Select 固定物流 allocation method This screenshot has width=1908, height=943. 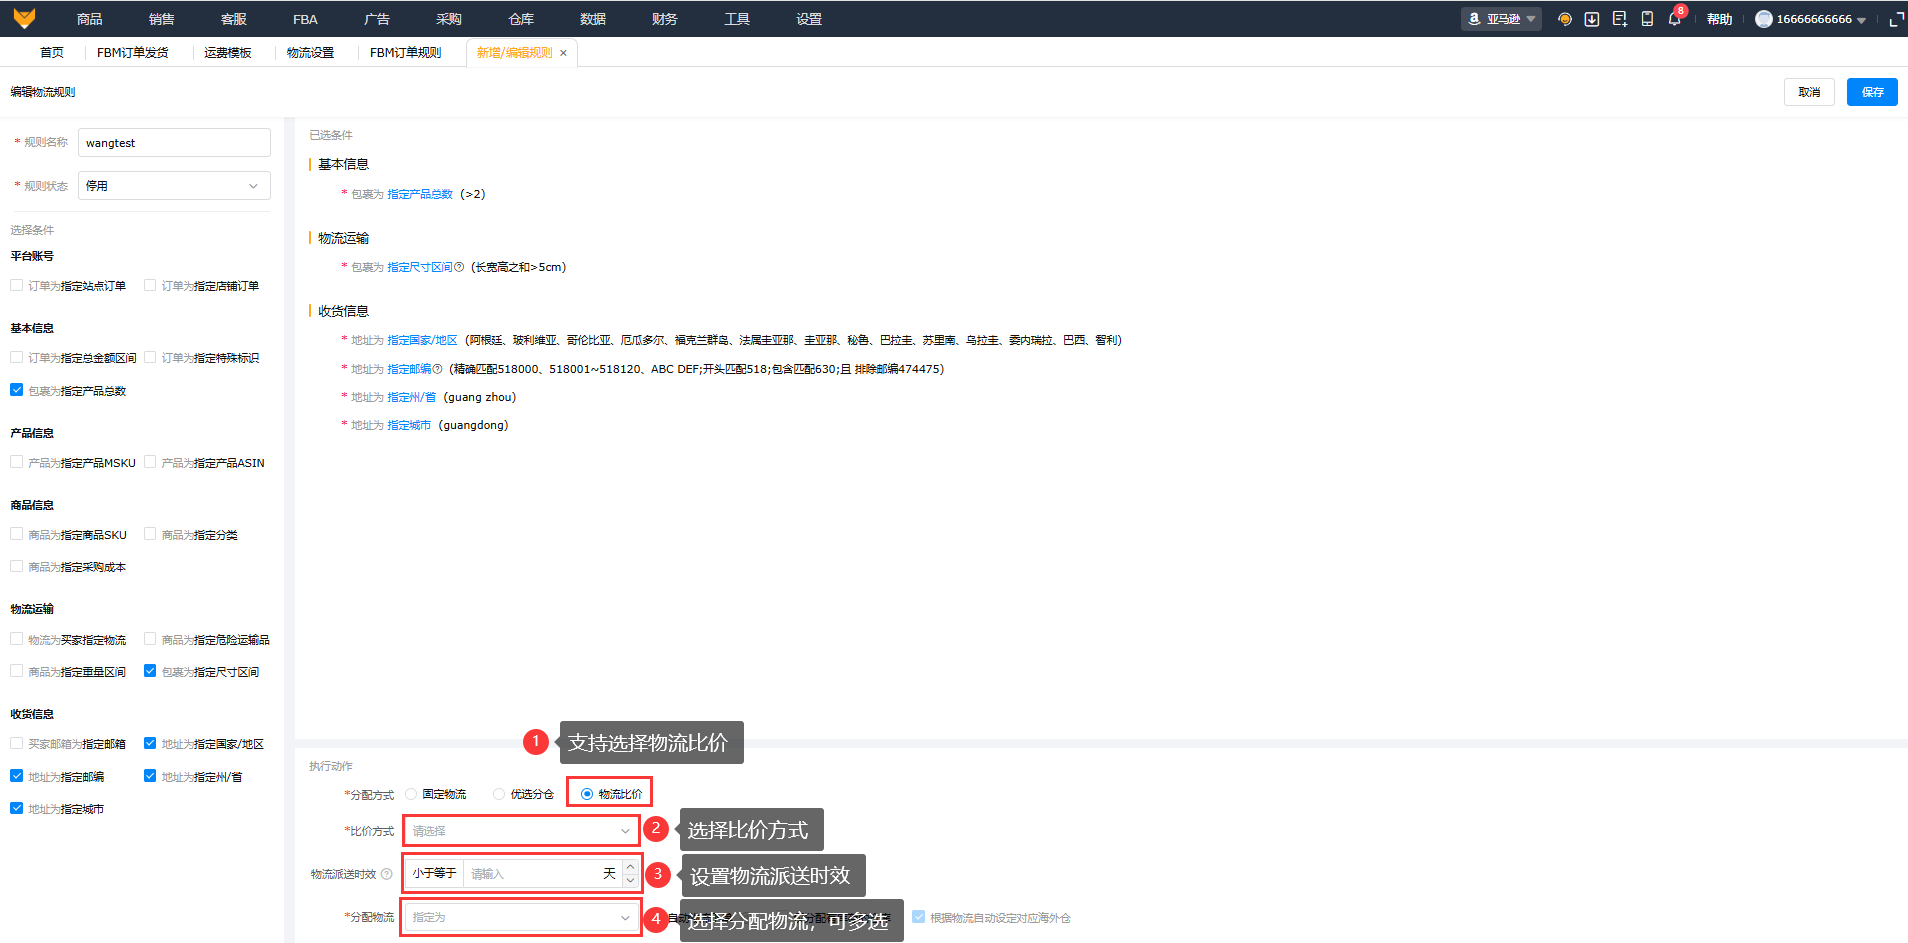tap(411, 794)
